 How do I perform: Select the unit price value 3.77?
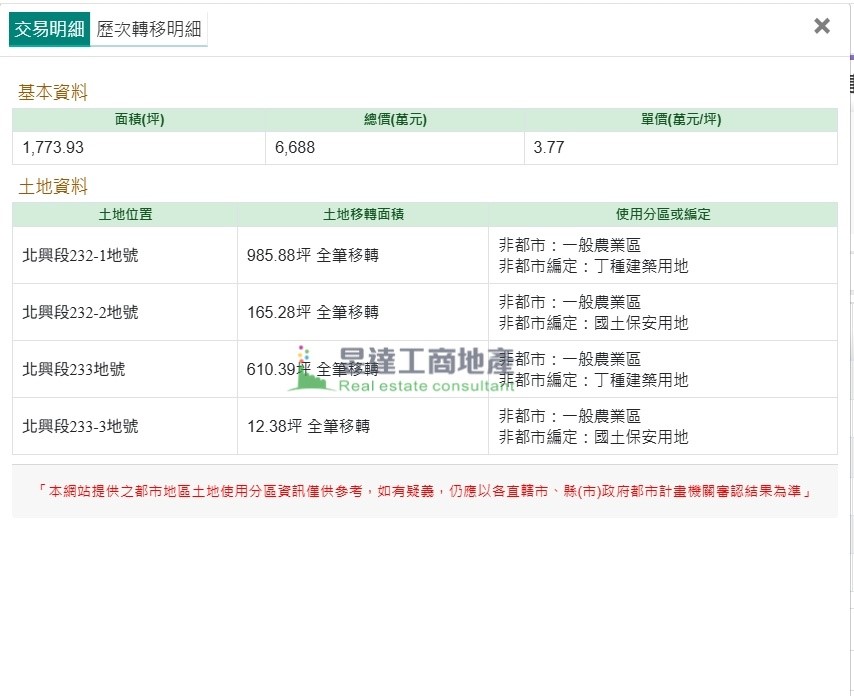(549, 147)
